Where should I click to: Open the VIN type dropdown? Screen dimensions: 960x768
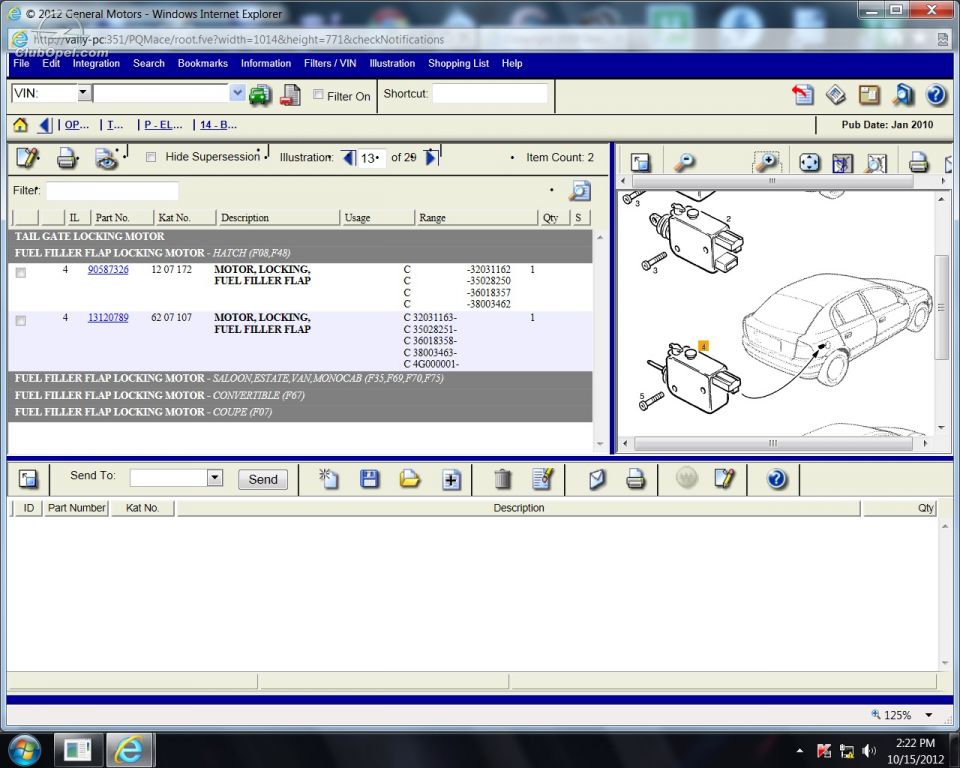click(x=84, y=93)
